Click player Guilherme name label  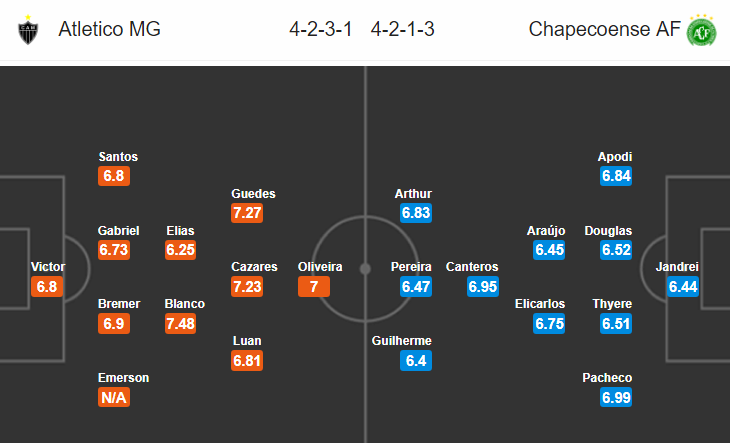point(402,341)
